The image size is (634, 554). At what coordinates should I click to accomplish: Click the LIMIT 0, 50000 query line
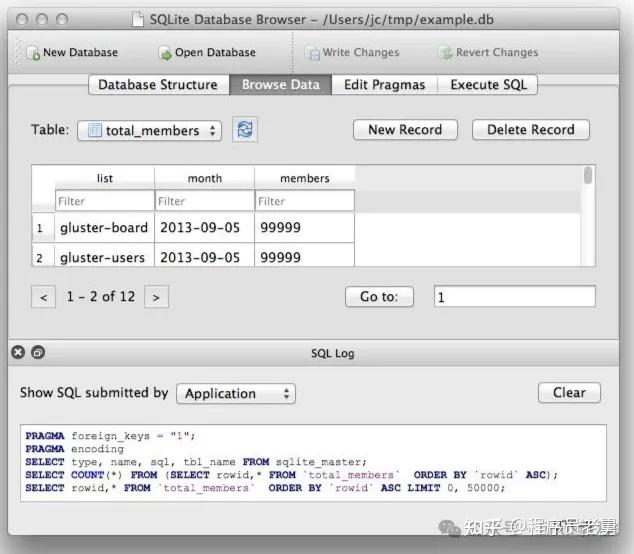[x=265, y=488]
